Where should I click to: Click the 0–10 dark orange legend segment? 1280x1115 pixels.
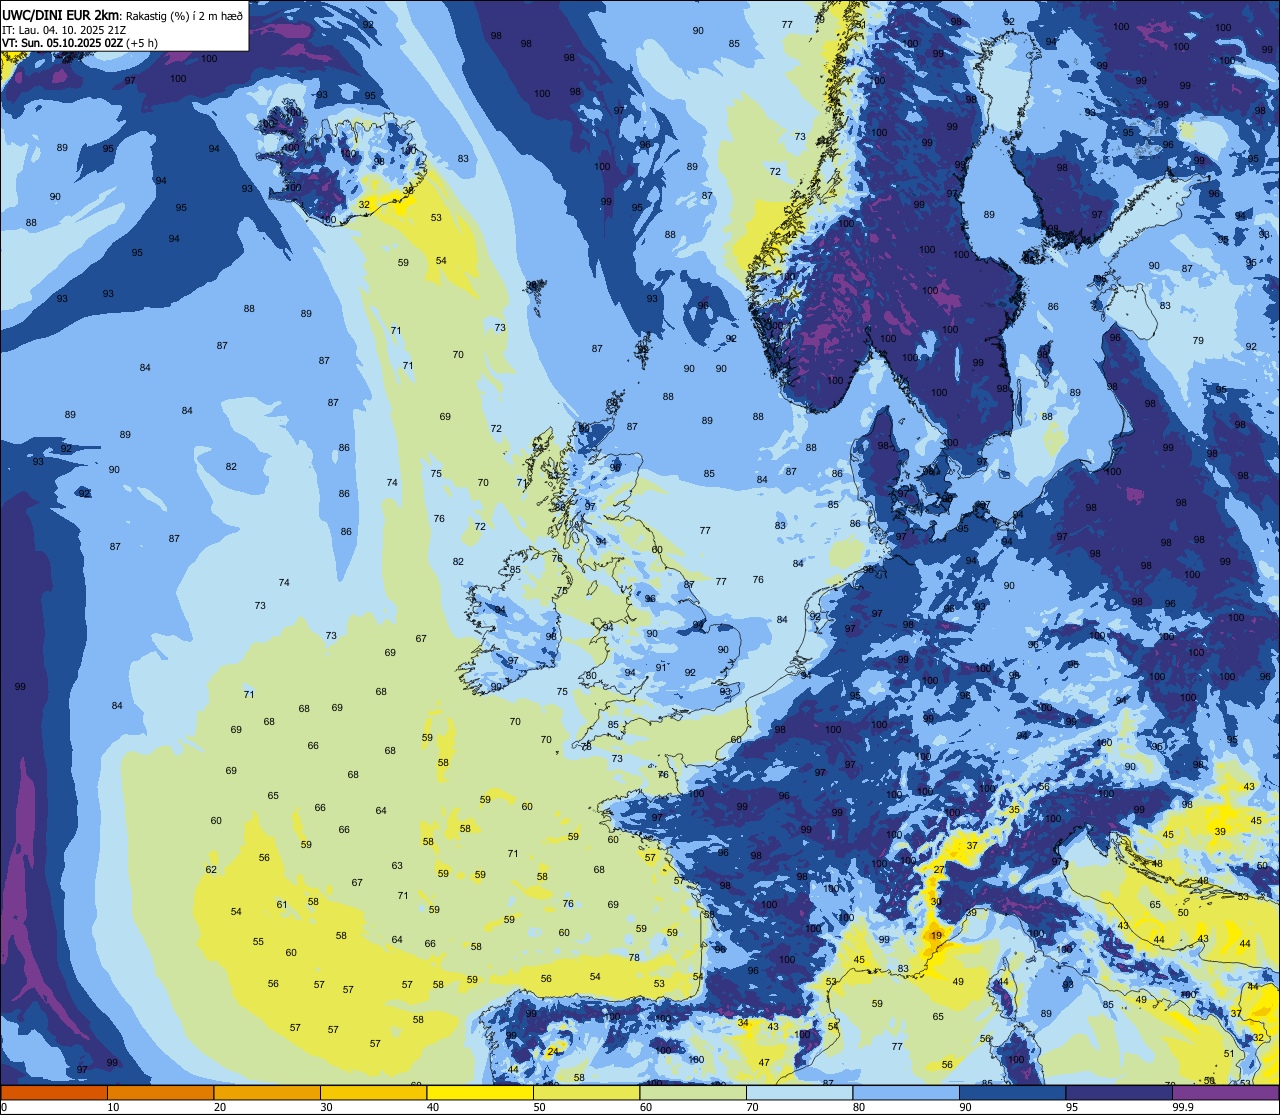[x=54, y=1092]
